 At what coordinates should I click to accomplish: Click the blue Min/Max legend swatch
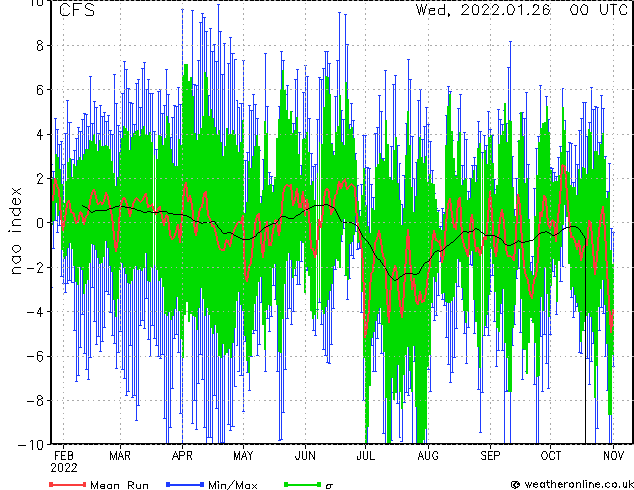point(185,484)
